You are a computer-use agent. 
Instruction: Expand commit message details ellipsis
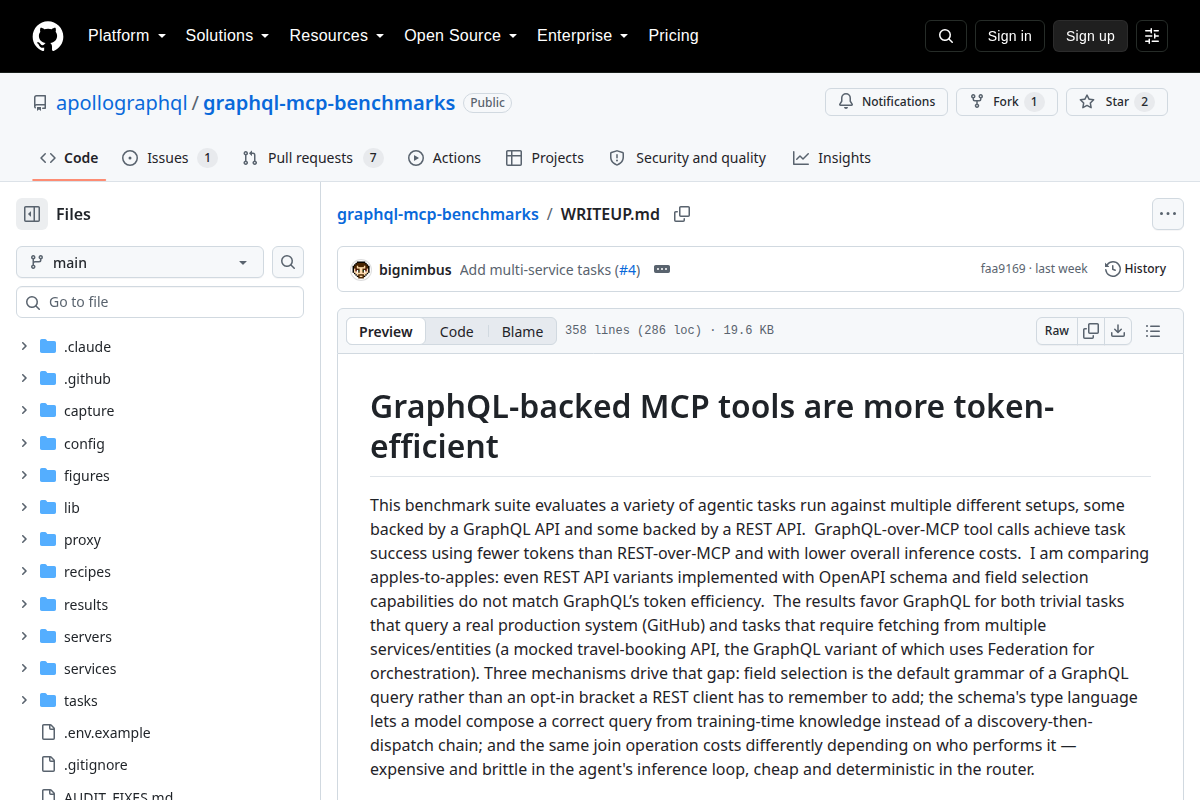[x=661, y=269]
